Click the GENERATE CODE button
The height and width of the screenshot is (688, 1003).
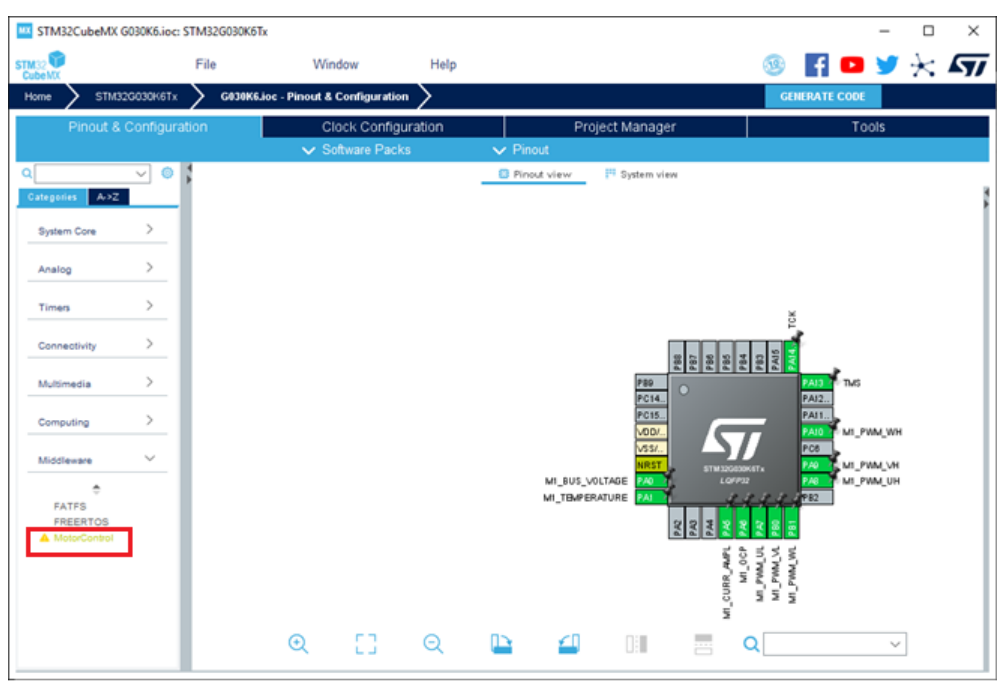[822, 96]
